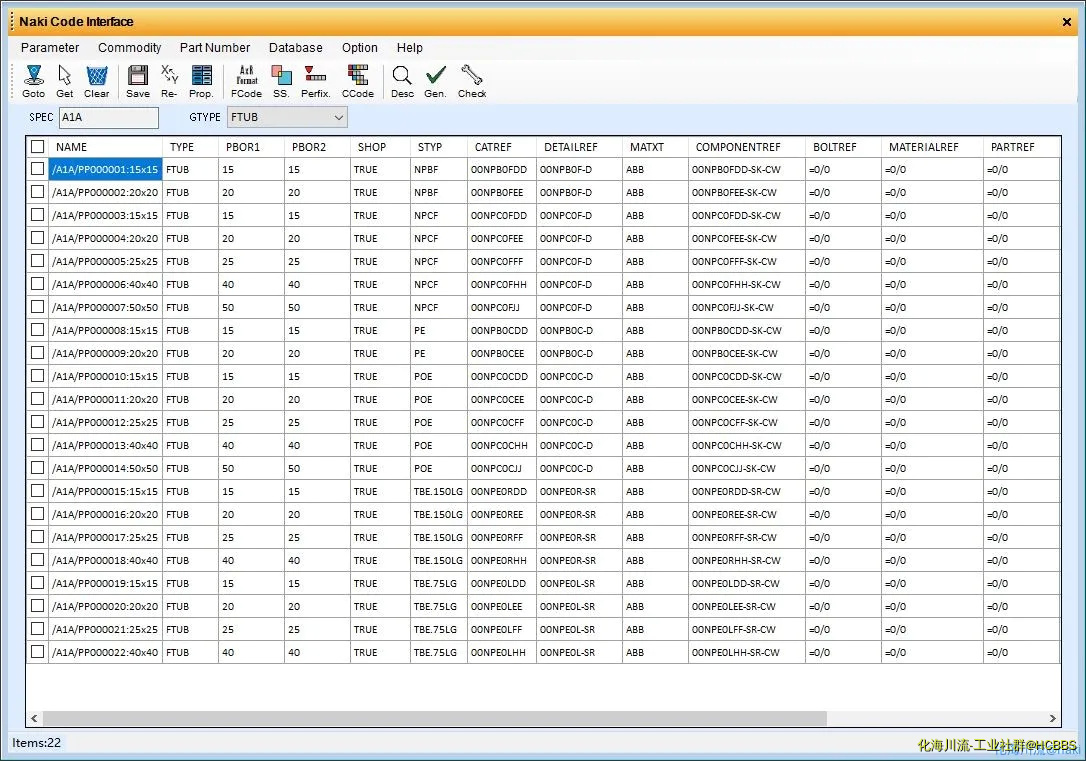Toggle the select-all checkbox in header

pyautogui.click(x=37, y=147)
